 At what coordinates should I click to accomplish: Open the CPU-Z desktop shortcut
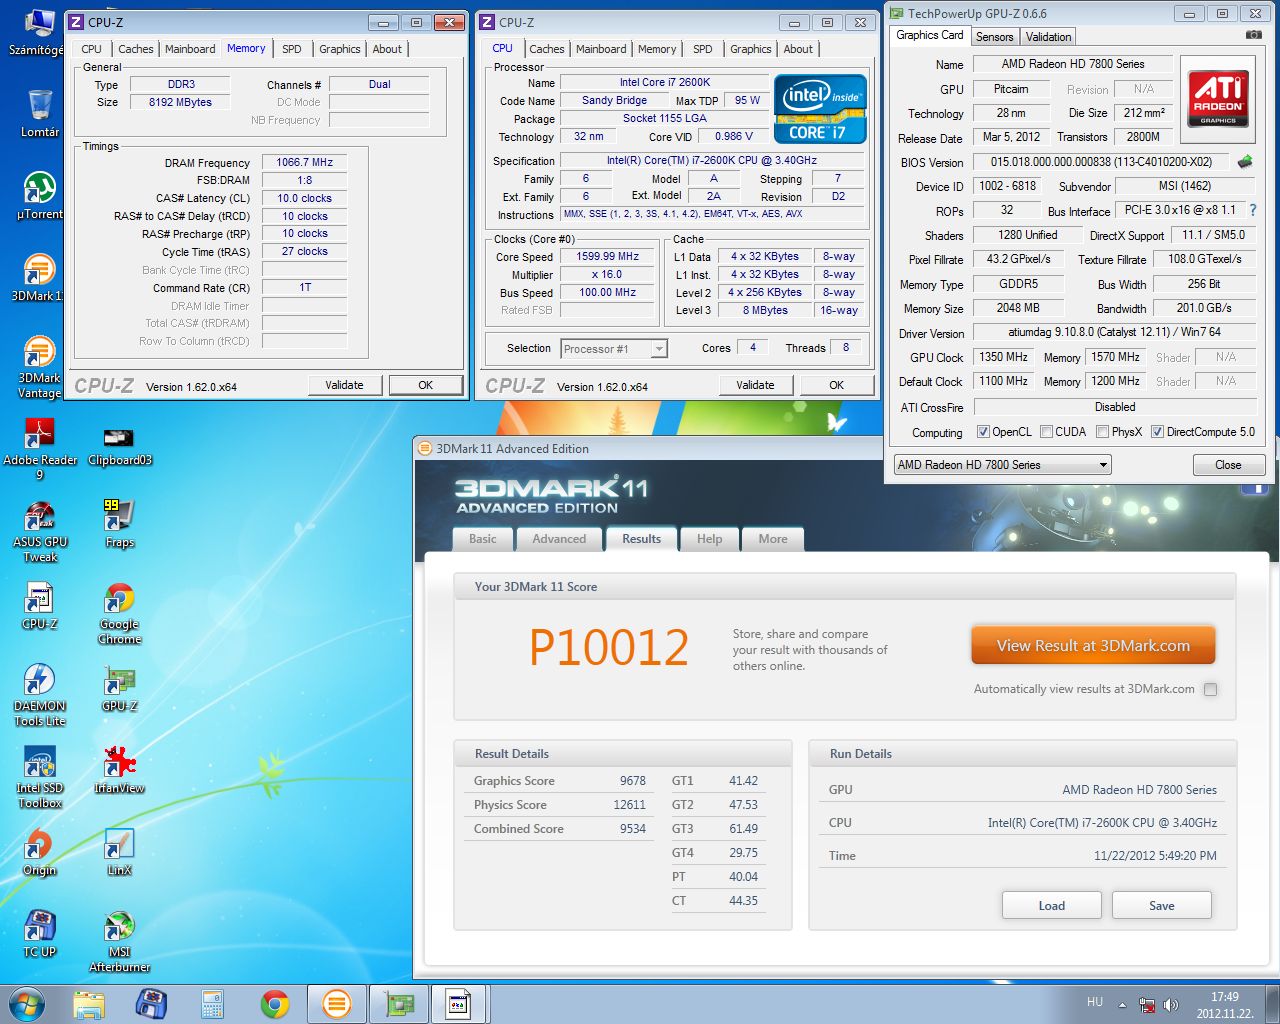click(x=39, y=606)
